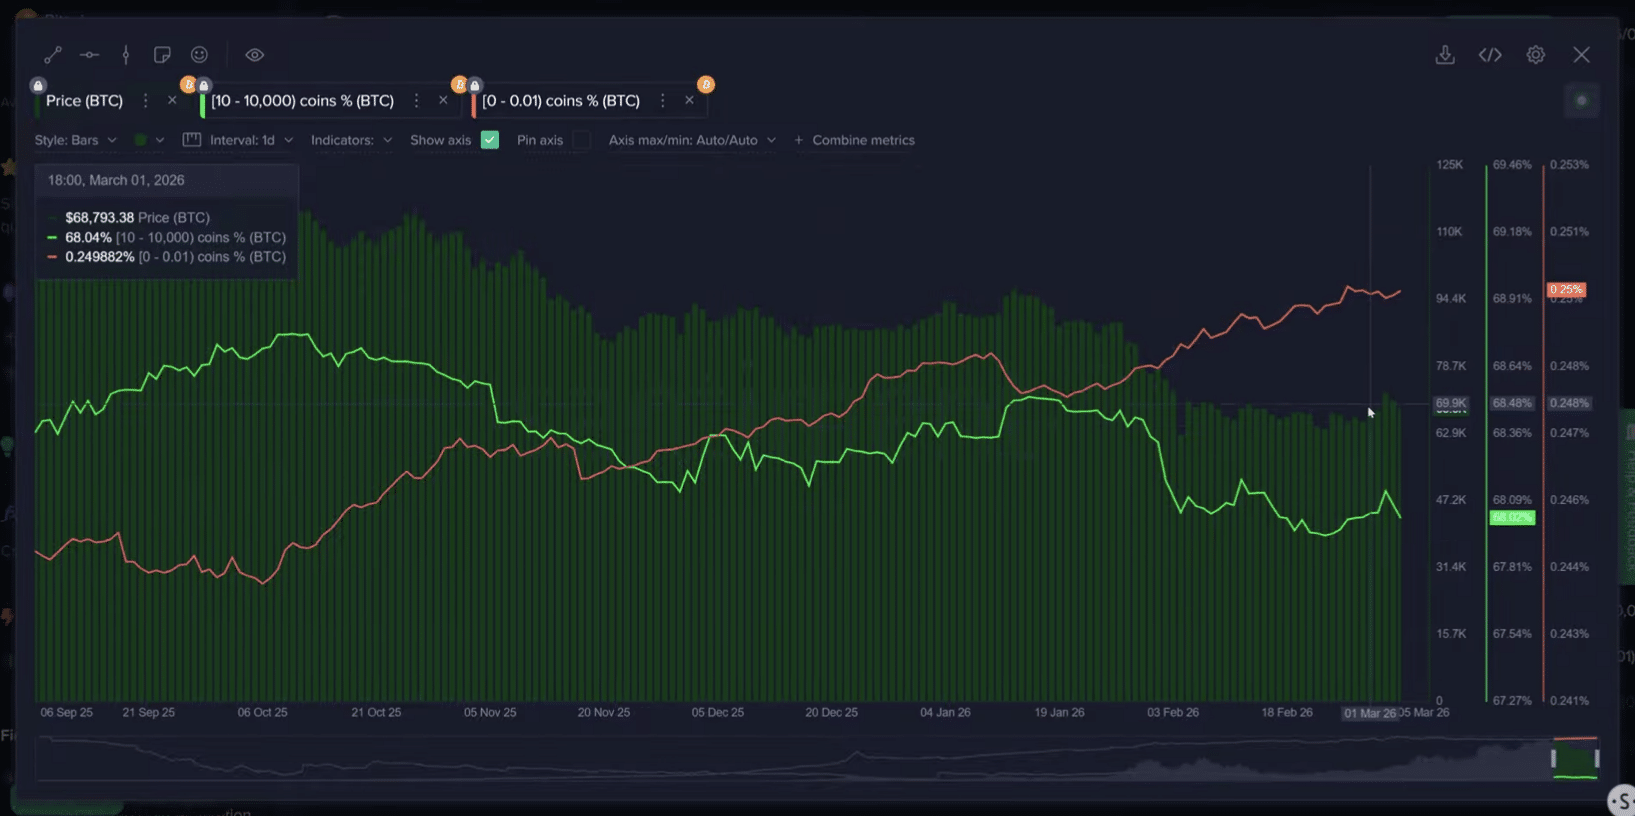Image resolution: width=1635 pixels, height=816 pixels.
Task: Click the download chart icon
Action: click(x=1445, y=55)
